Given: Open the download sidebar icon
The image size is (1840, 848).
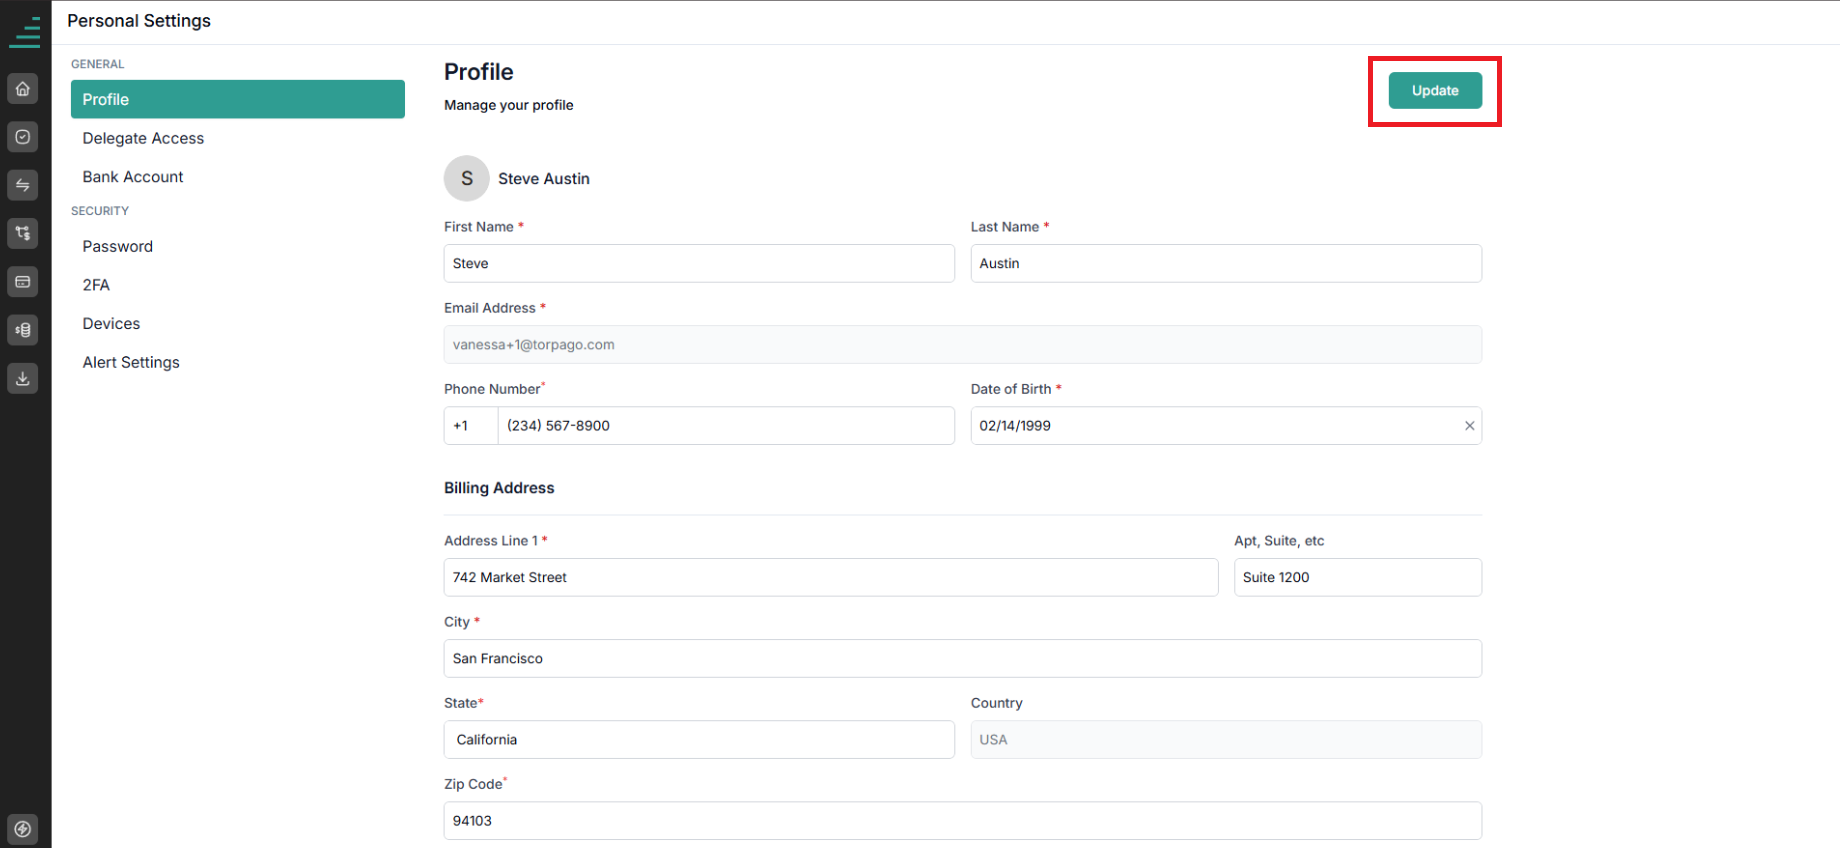Looking at the screenshot, I should [23, 378].
